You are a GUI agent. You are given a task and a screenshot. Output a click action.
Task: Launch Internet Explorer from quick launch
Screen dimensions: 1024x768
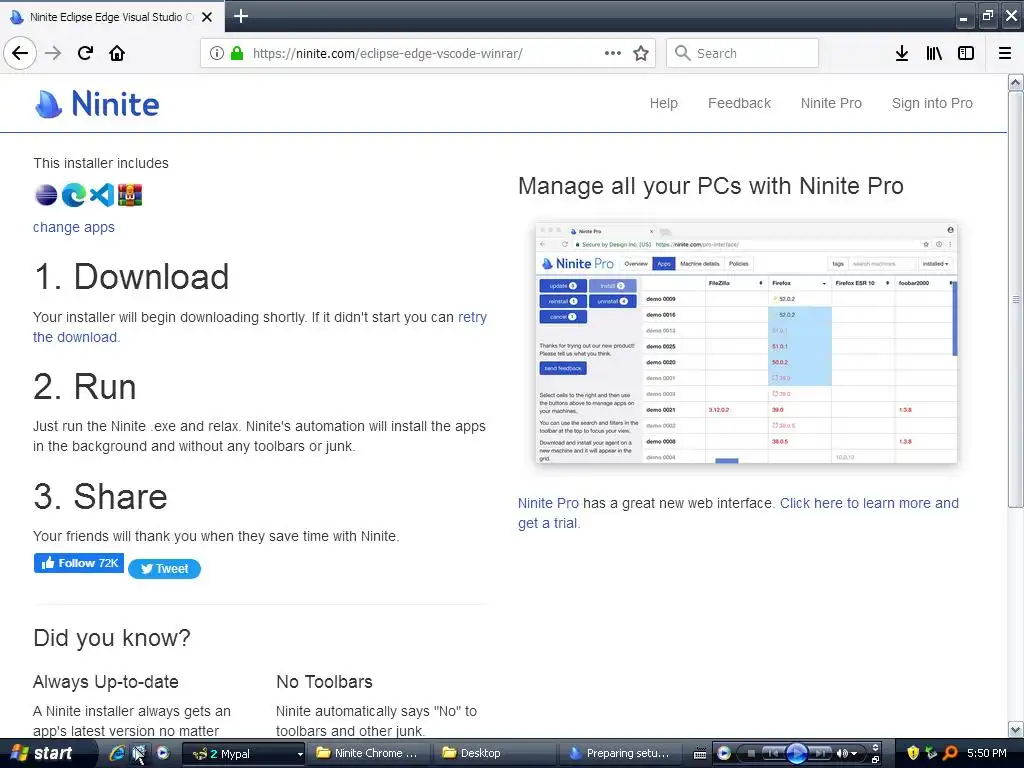point(116,753)
